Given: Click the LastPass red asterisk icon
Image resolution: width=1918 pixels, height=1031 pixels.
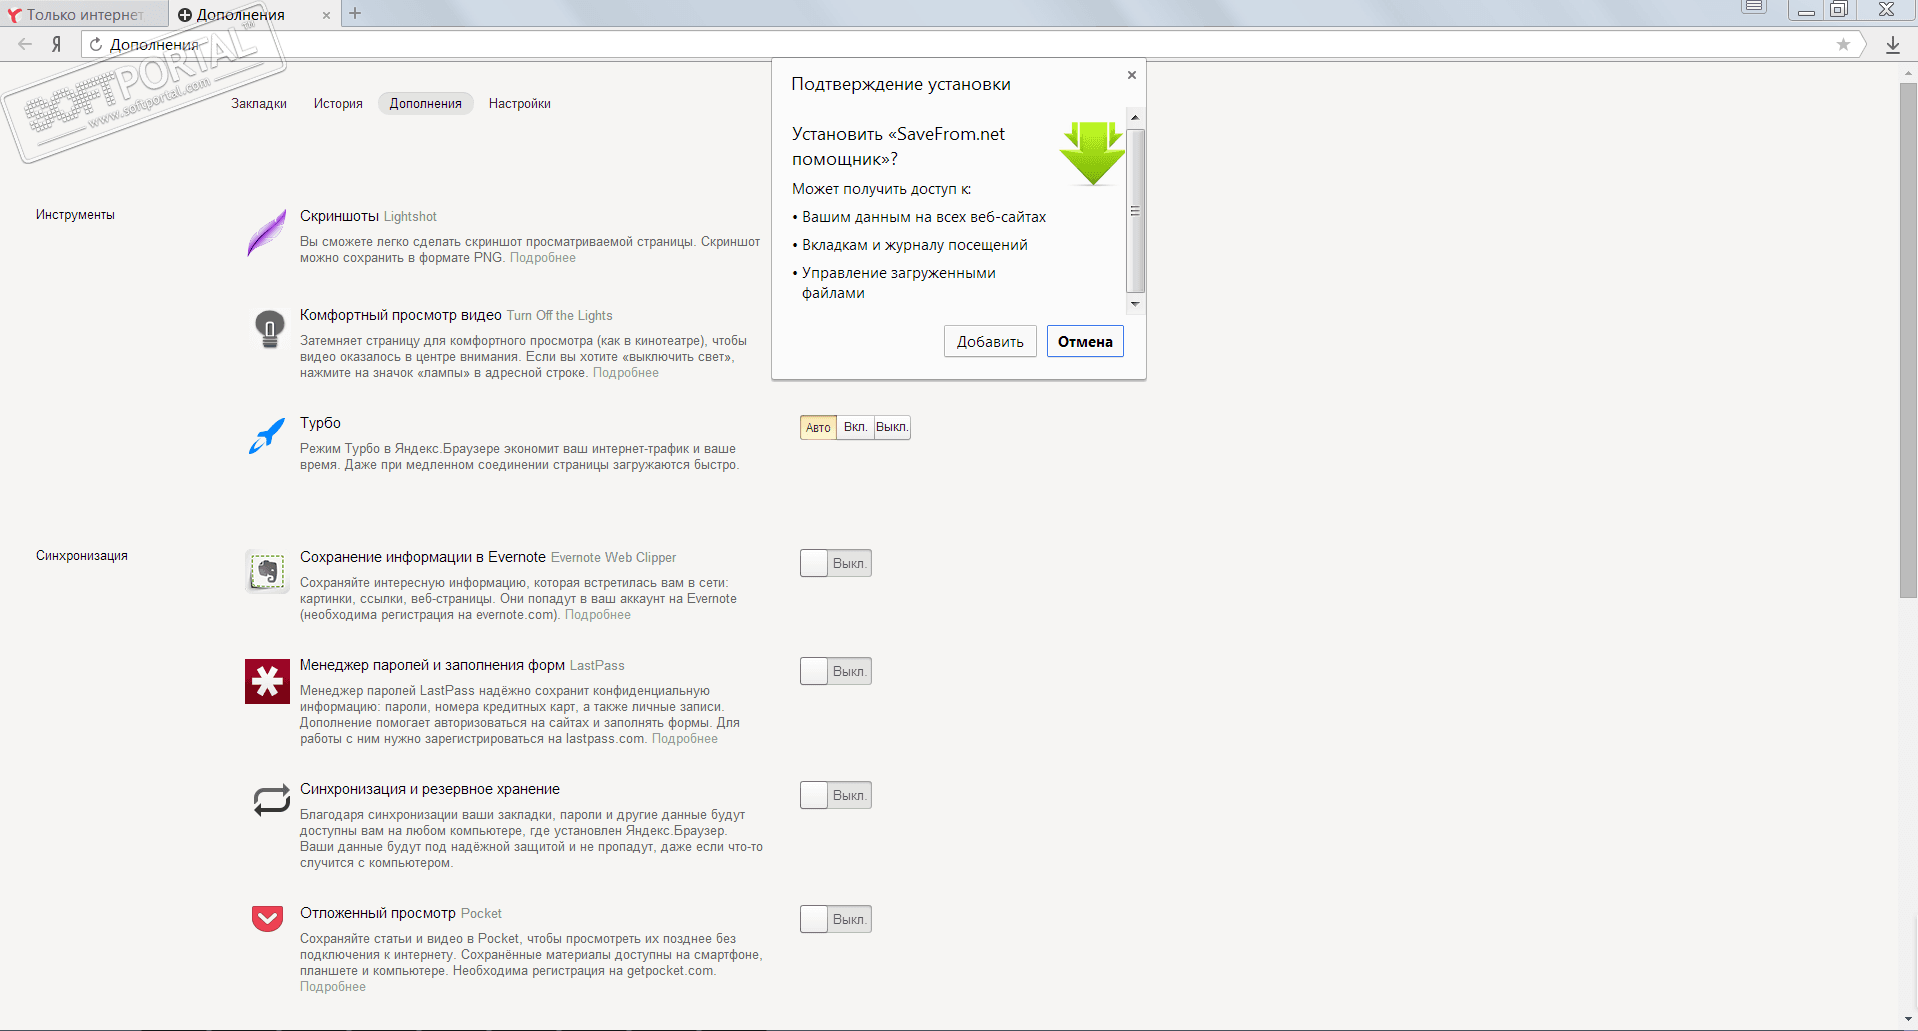Looking at the screenshot, I should pos(267,681).
